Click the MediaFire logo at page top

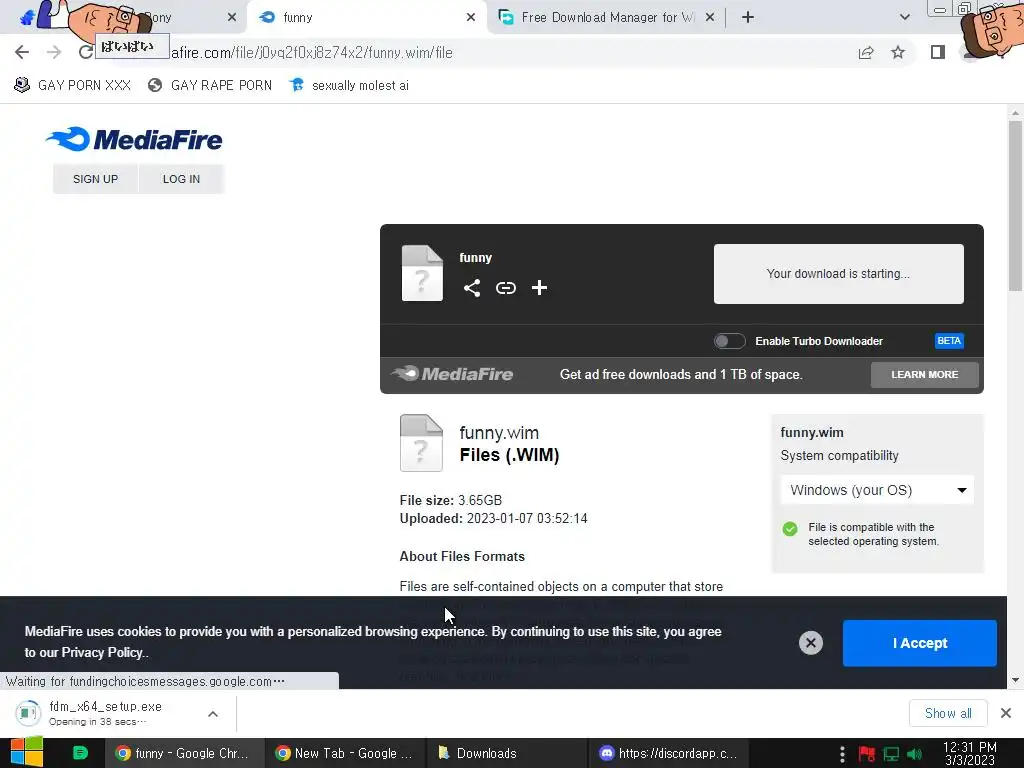pyautogui.click(x=134, y=139)
